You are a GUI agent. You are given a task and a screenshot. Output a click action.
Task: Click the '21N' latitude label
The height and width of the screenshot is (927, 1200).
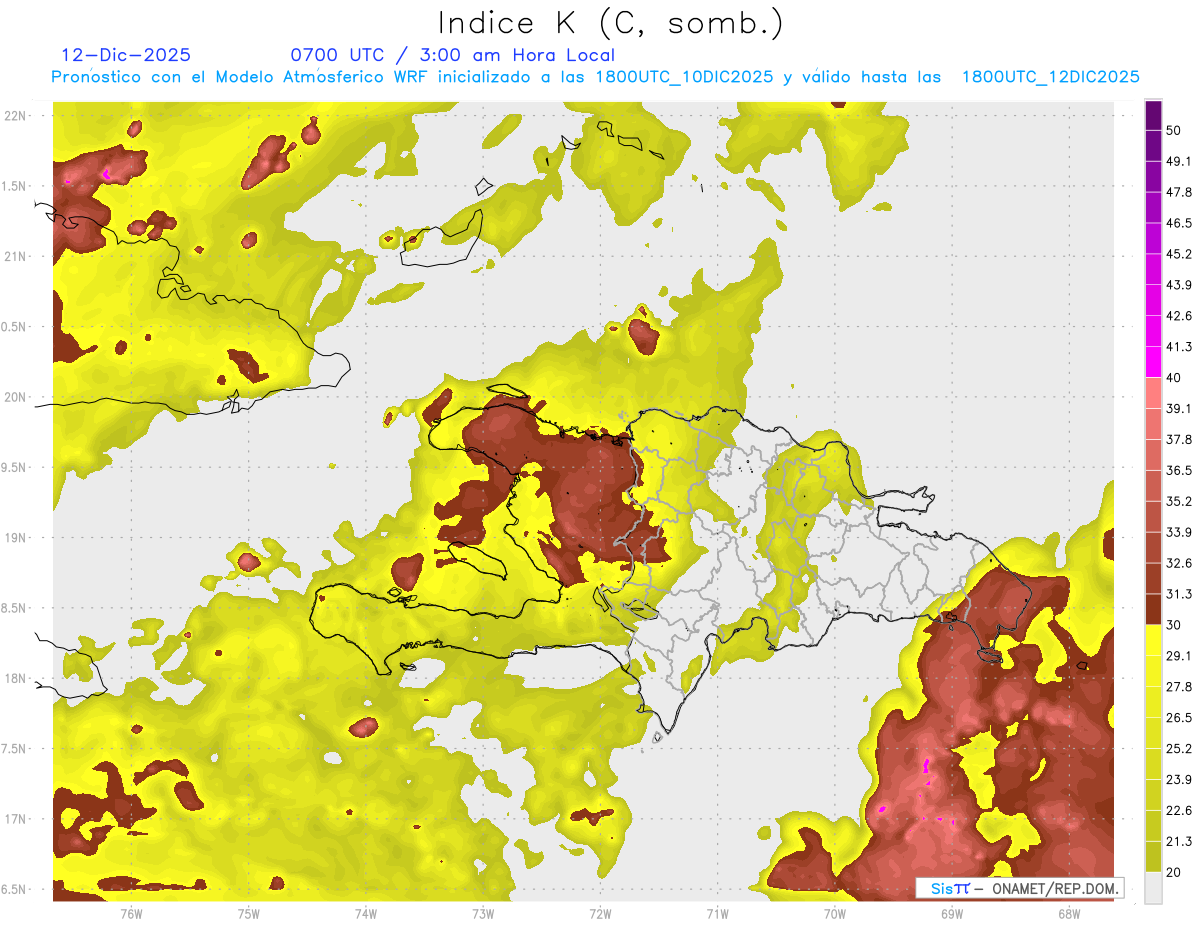click(x=15, y=256)
